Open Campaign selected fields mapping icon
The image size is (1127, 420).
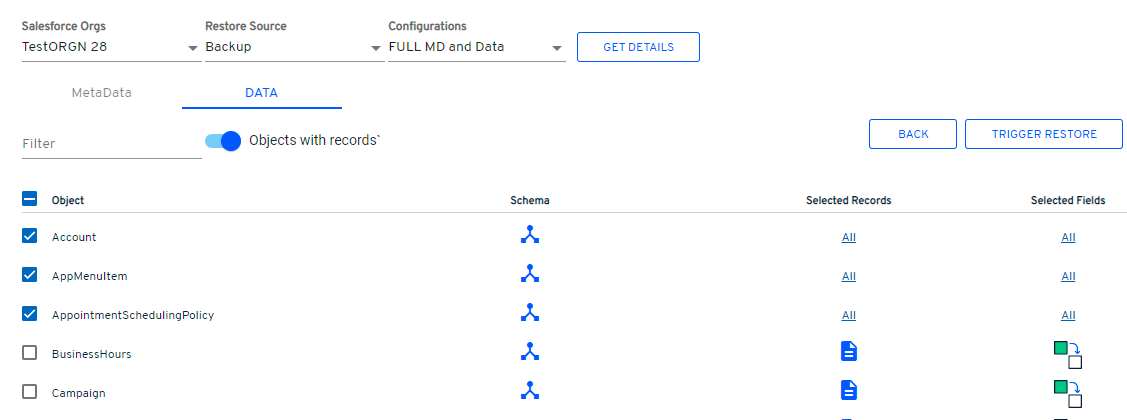pyautogui.click(x=1068, y=393)
